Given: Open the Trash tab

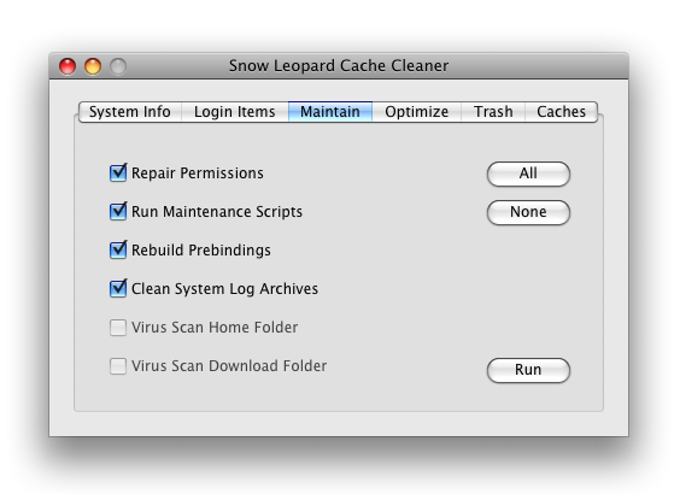Looking at the screenshot, I should pos(493,112).
